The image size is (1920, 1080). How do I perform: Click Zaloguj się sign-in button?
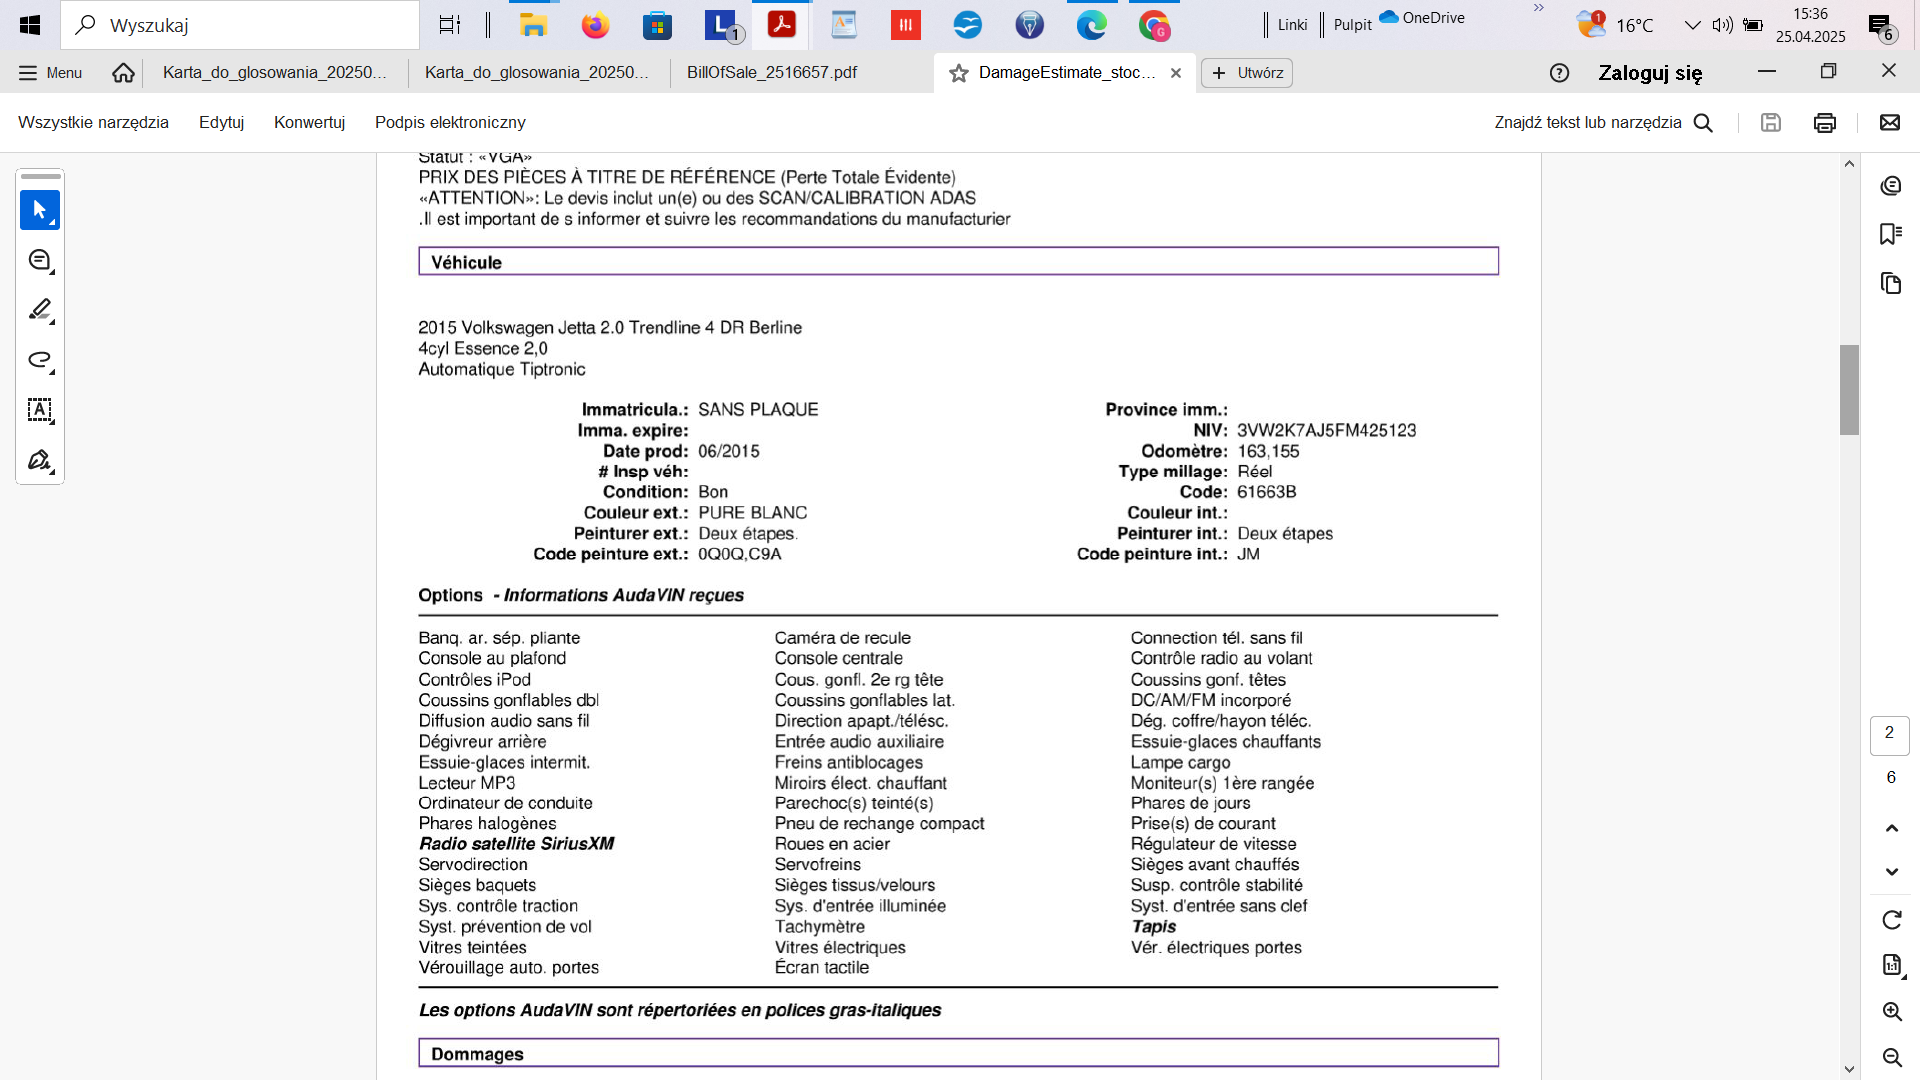click(x=1650, y=73)
